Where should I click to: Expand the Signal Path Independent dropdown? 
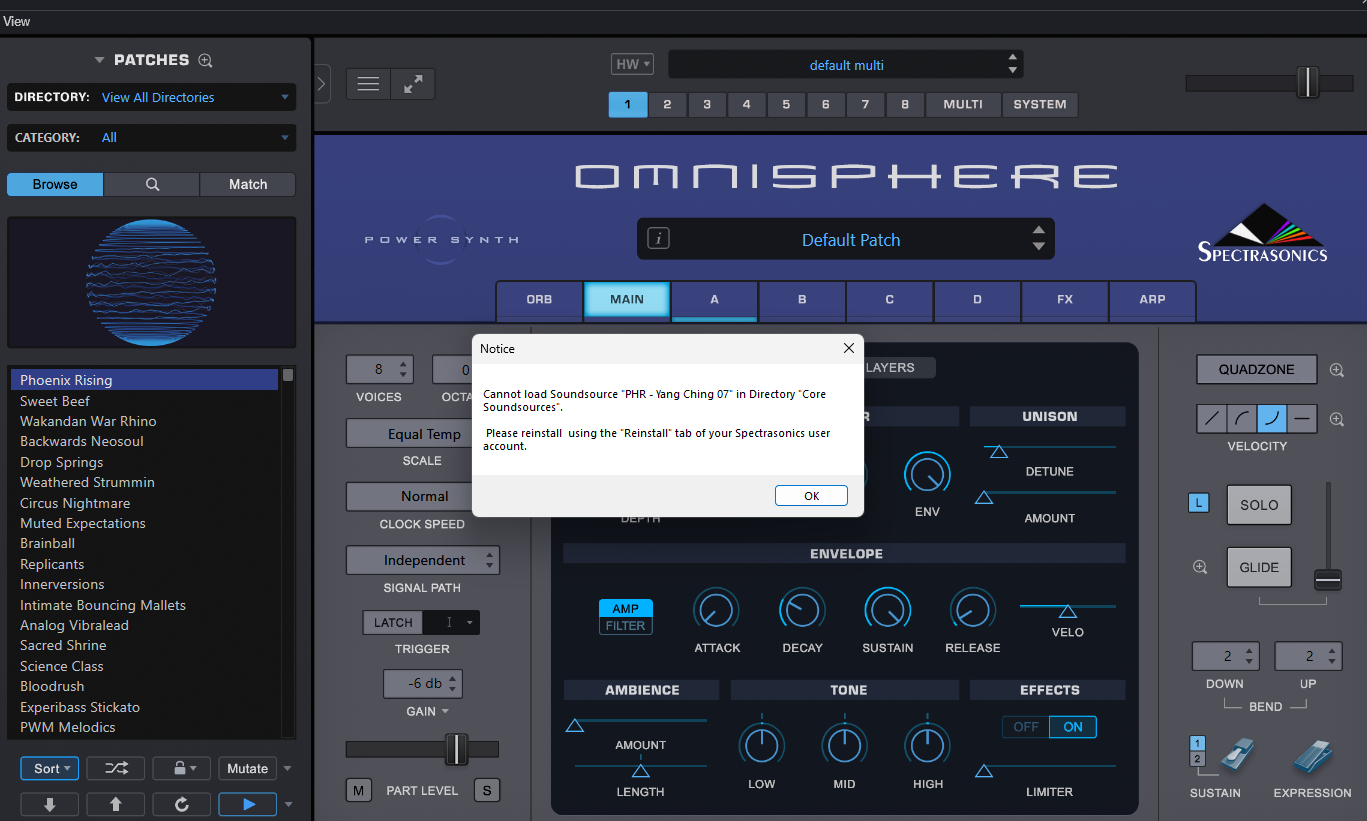point(423,560)
